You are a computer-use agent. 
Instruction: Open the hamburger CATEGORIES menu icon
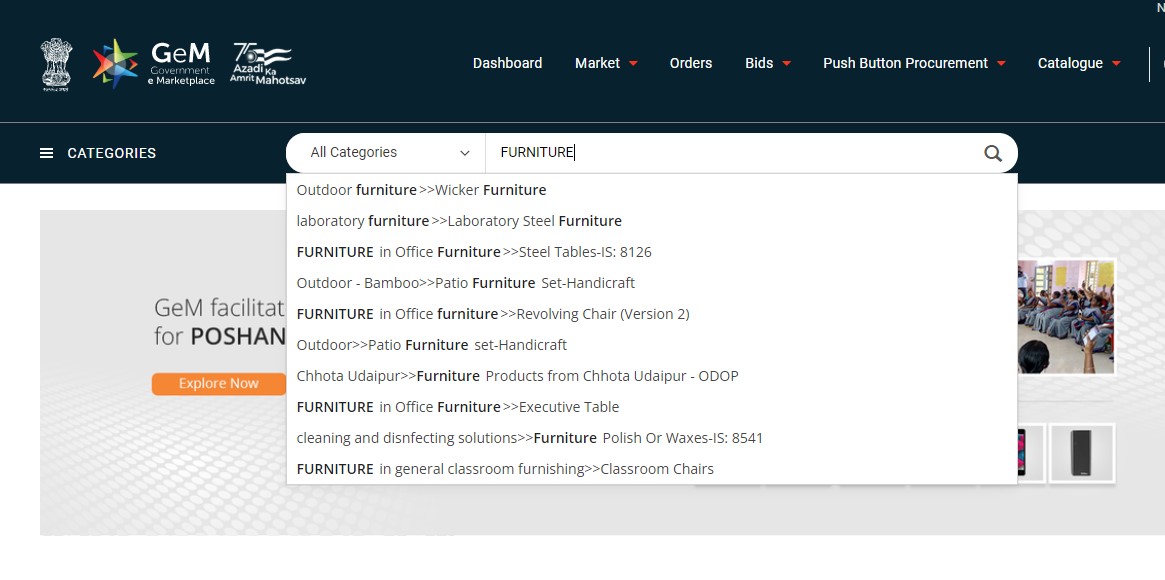[x=46, y=152]
